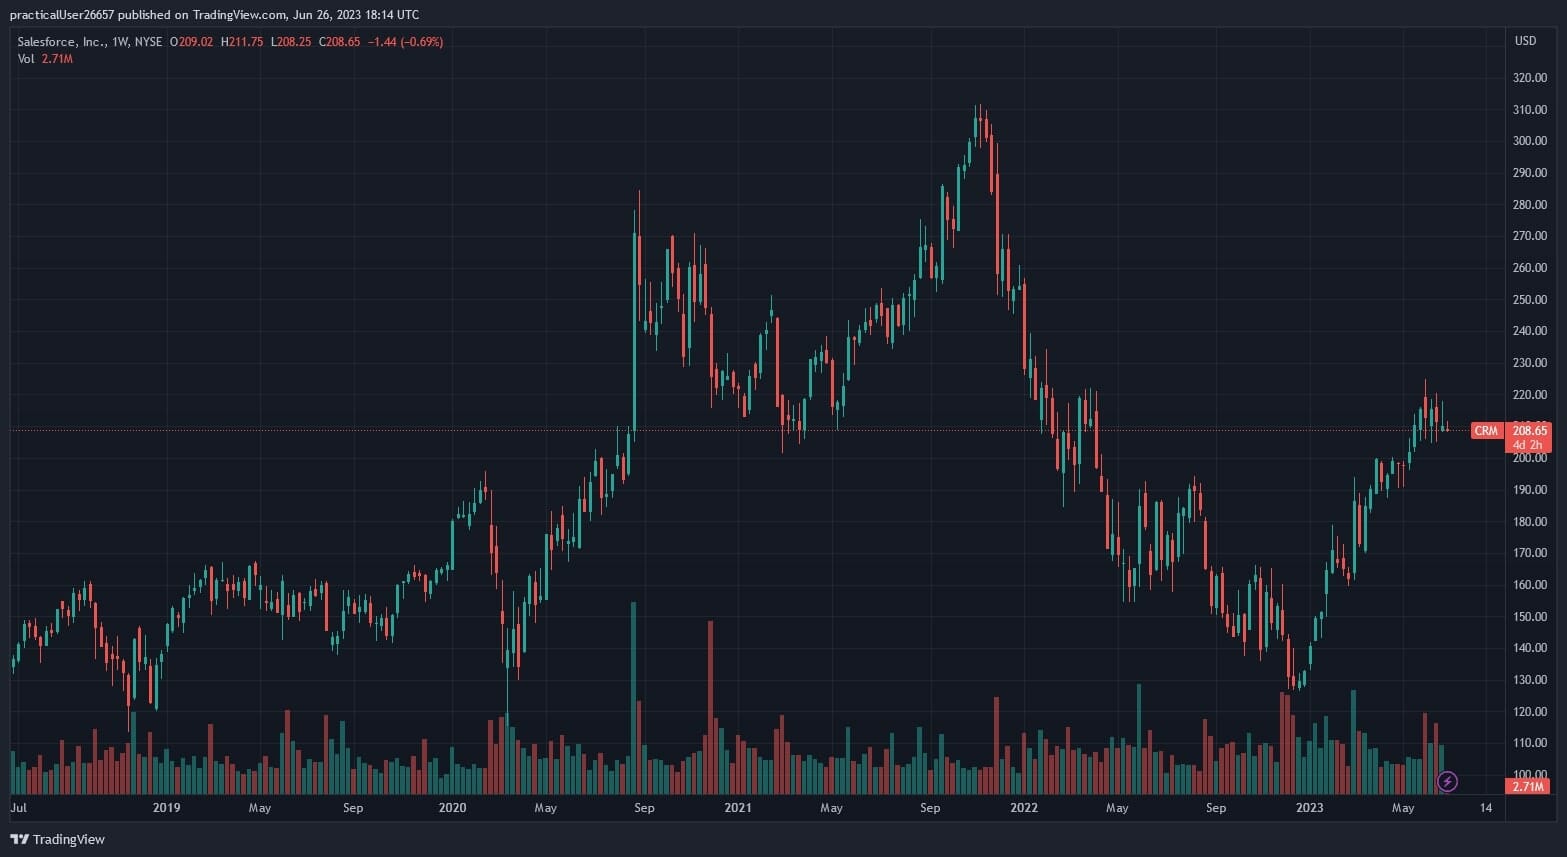Click the 2019 label on time axis
1567x857 pixels.
click(x=166, y=808)
